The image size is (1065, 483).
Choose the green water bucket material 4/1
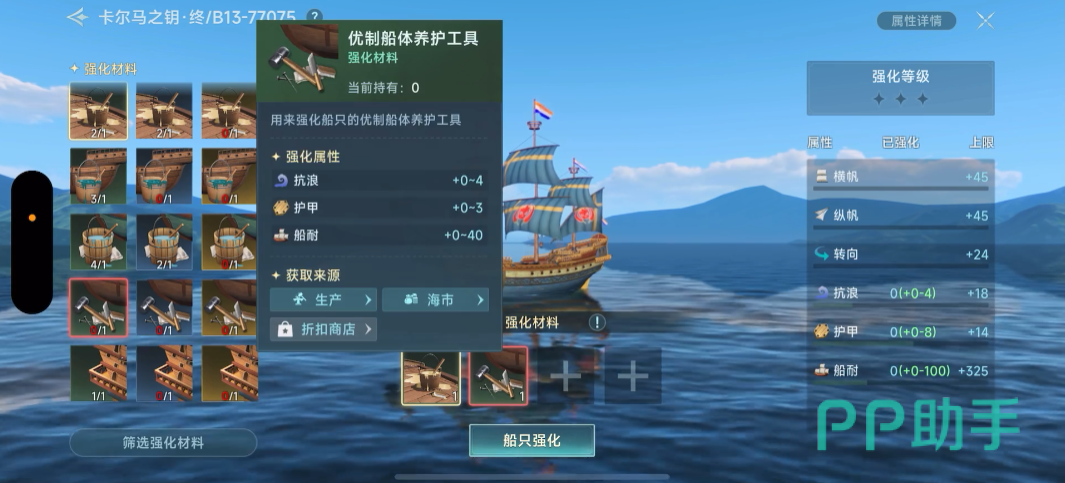pyautogui.click(x=98, y=242)
